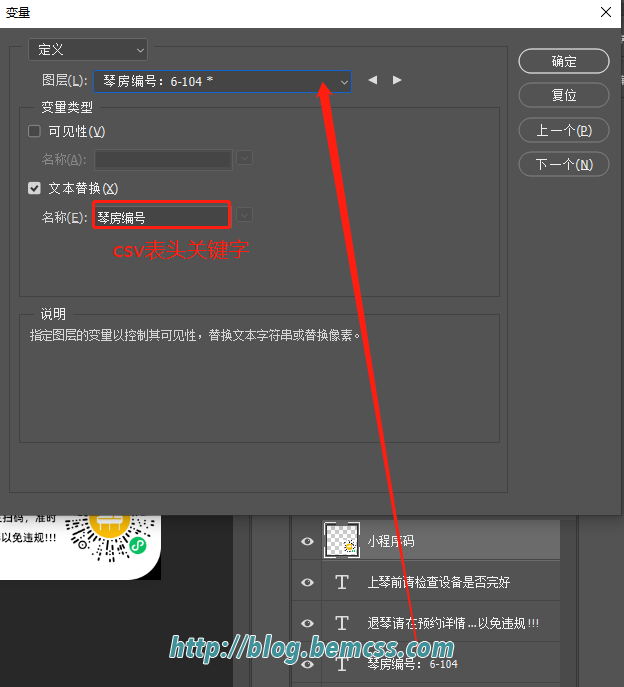Click text icon of 退琴请在预约详情 layer

pos(342,623)
